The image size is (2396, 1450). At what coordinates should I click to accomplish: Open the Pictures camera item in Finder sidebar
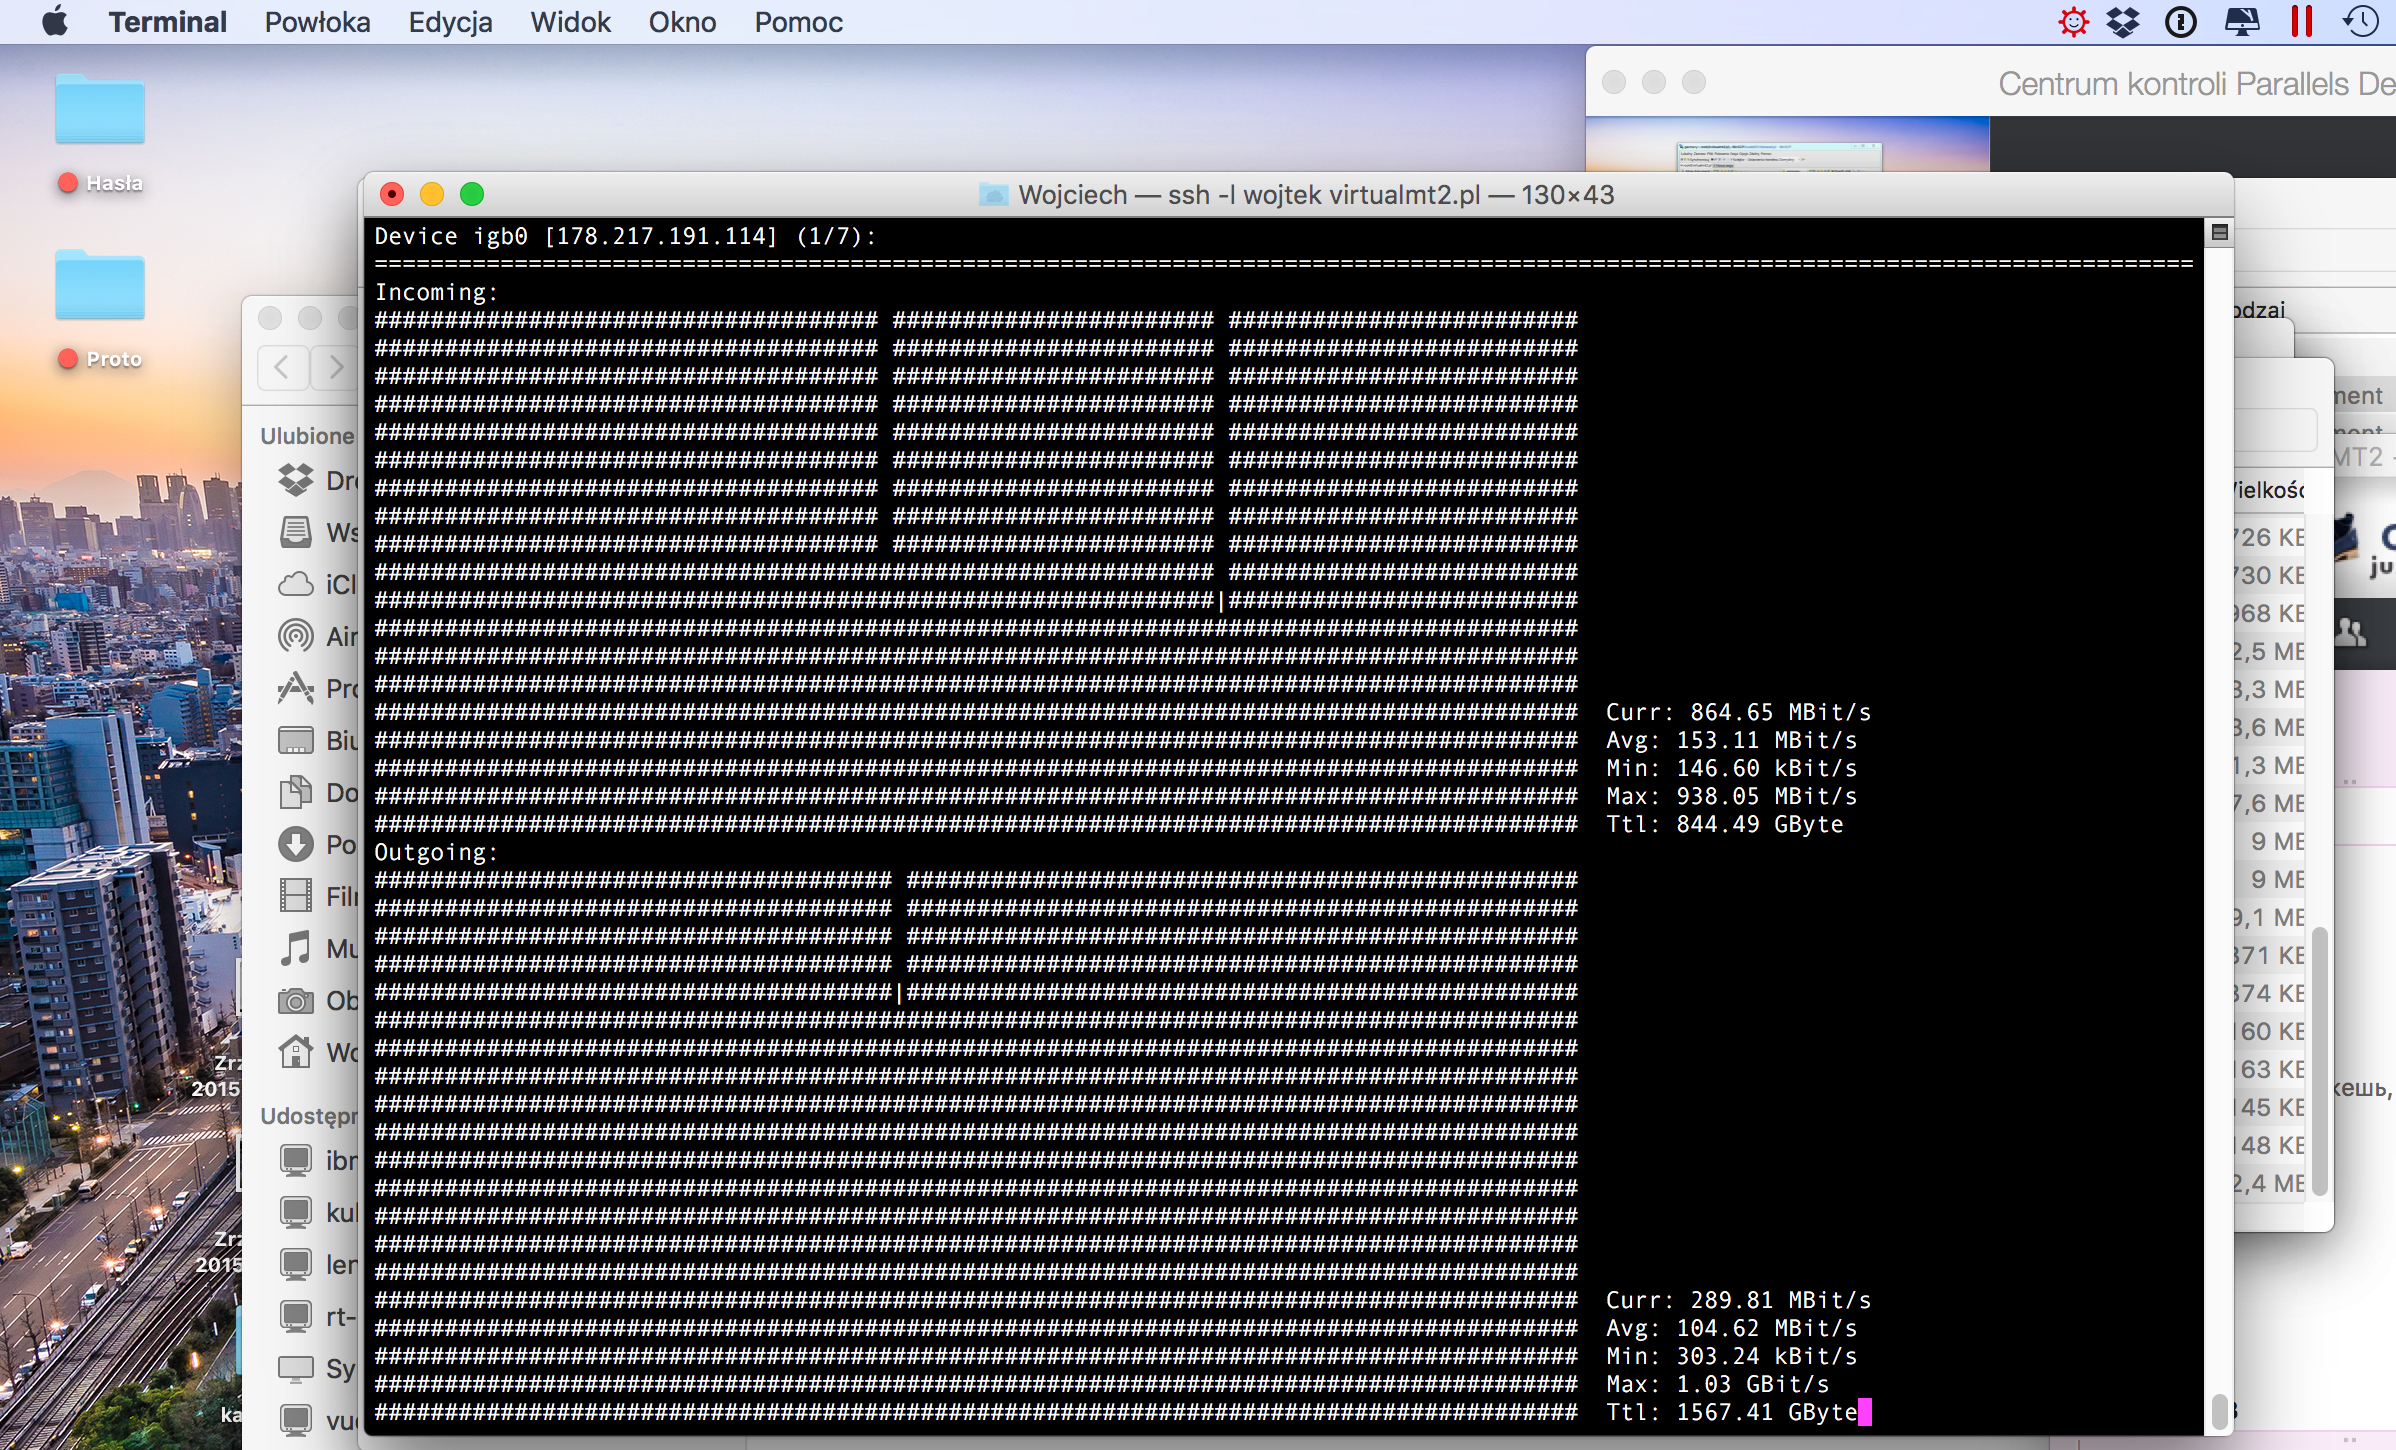318,1000
